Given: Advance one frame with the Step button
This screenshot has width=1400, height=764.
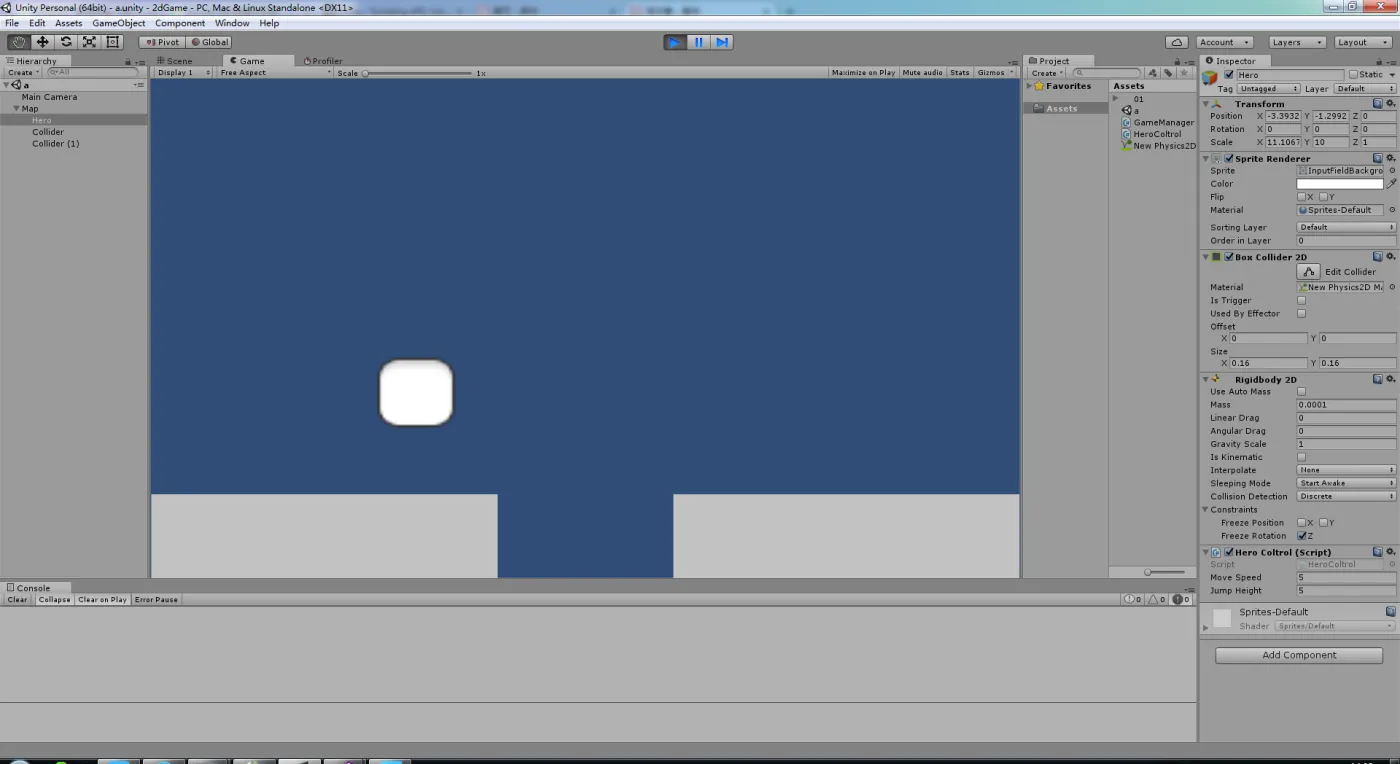Looking at the screenshot, I should tap(722, 42).
